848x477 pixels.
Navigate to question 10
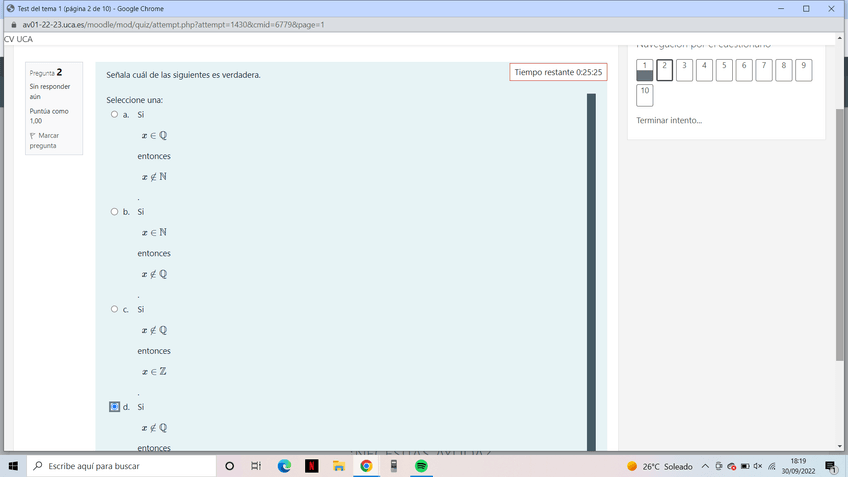[x=644, y=95]
